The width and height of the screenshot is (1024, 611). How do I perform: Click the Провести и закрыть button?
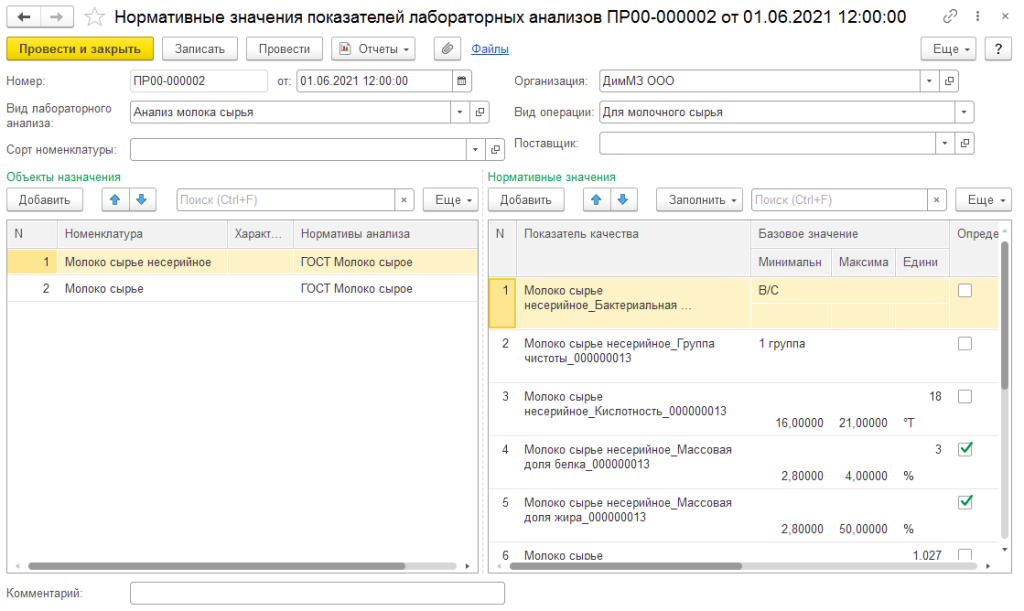coord(80,49)
